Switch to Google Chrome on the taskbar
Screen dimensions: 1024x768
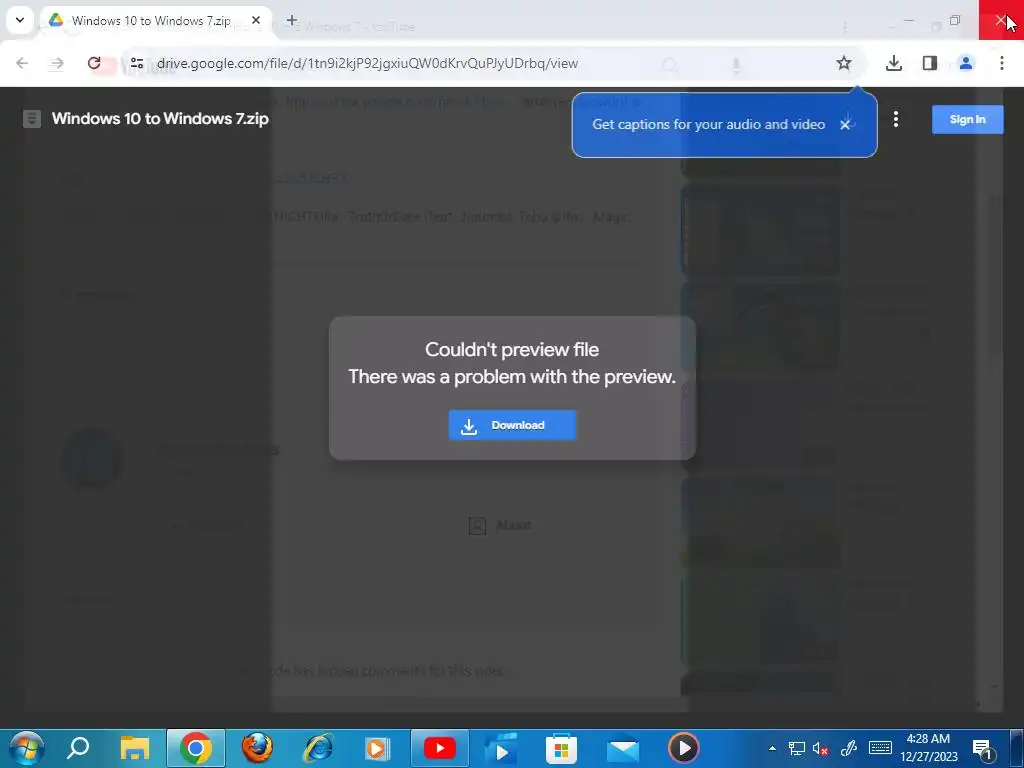tap(196, 748)
